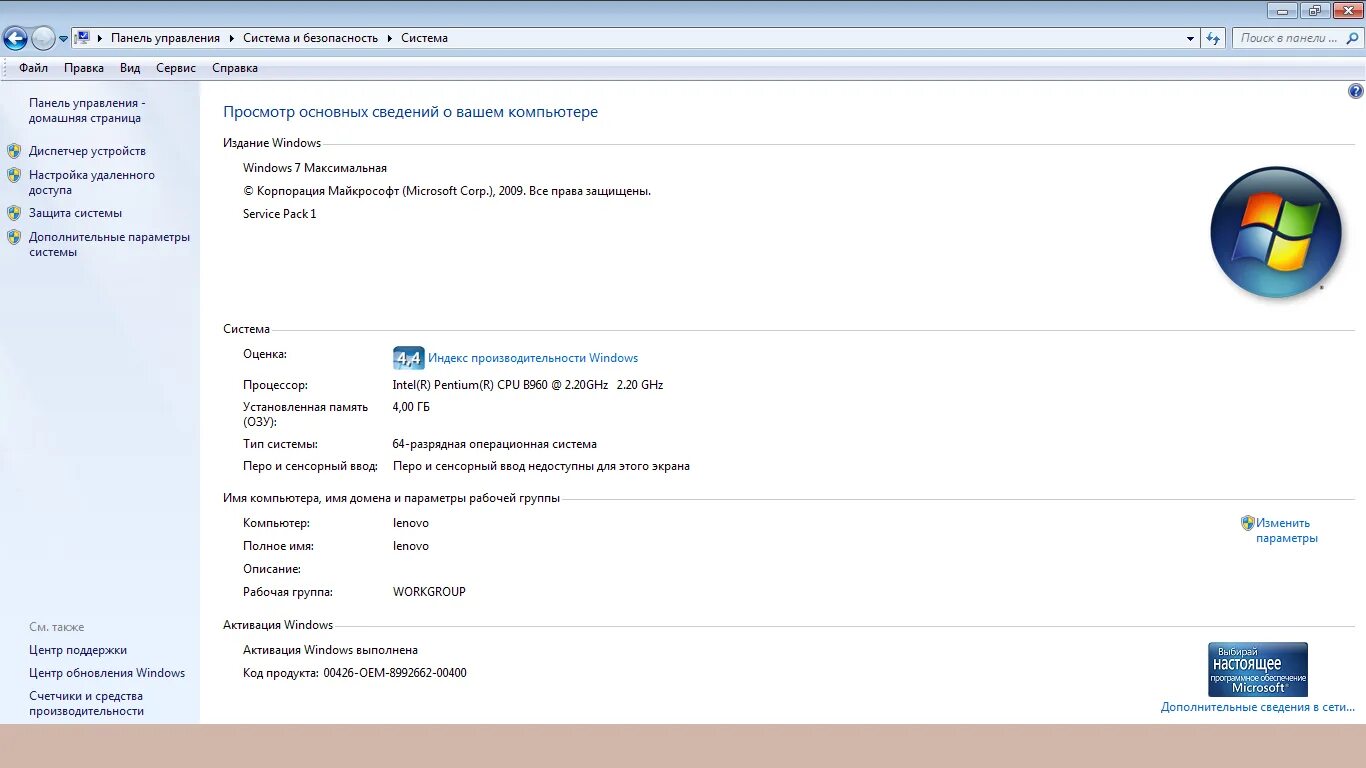Open address bar history dropdown arrow
The image size is (1366, 768).
(x=1190, y=38)
